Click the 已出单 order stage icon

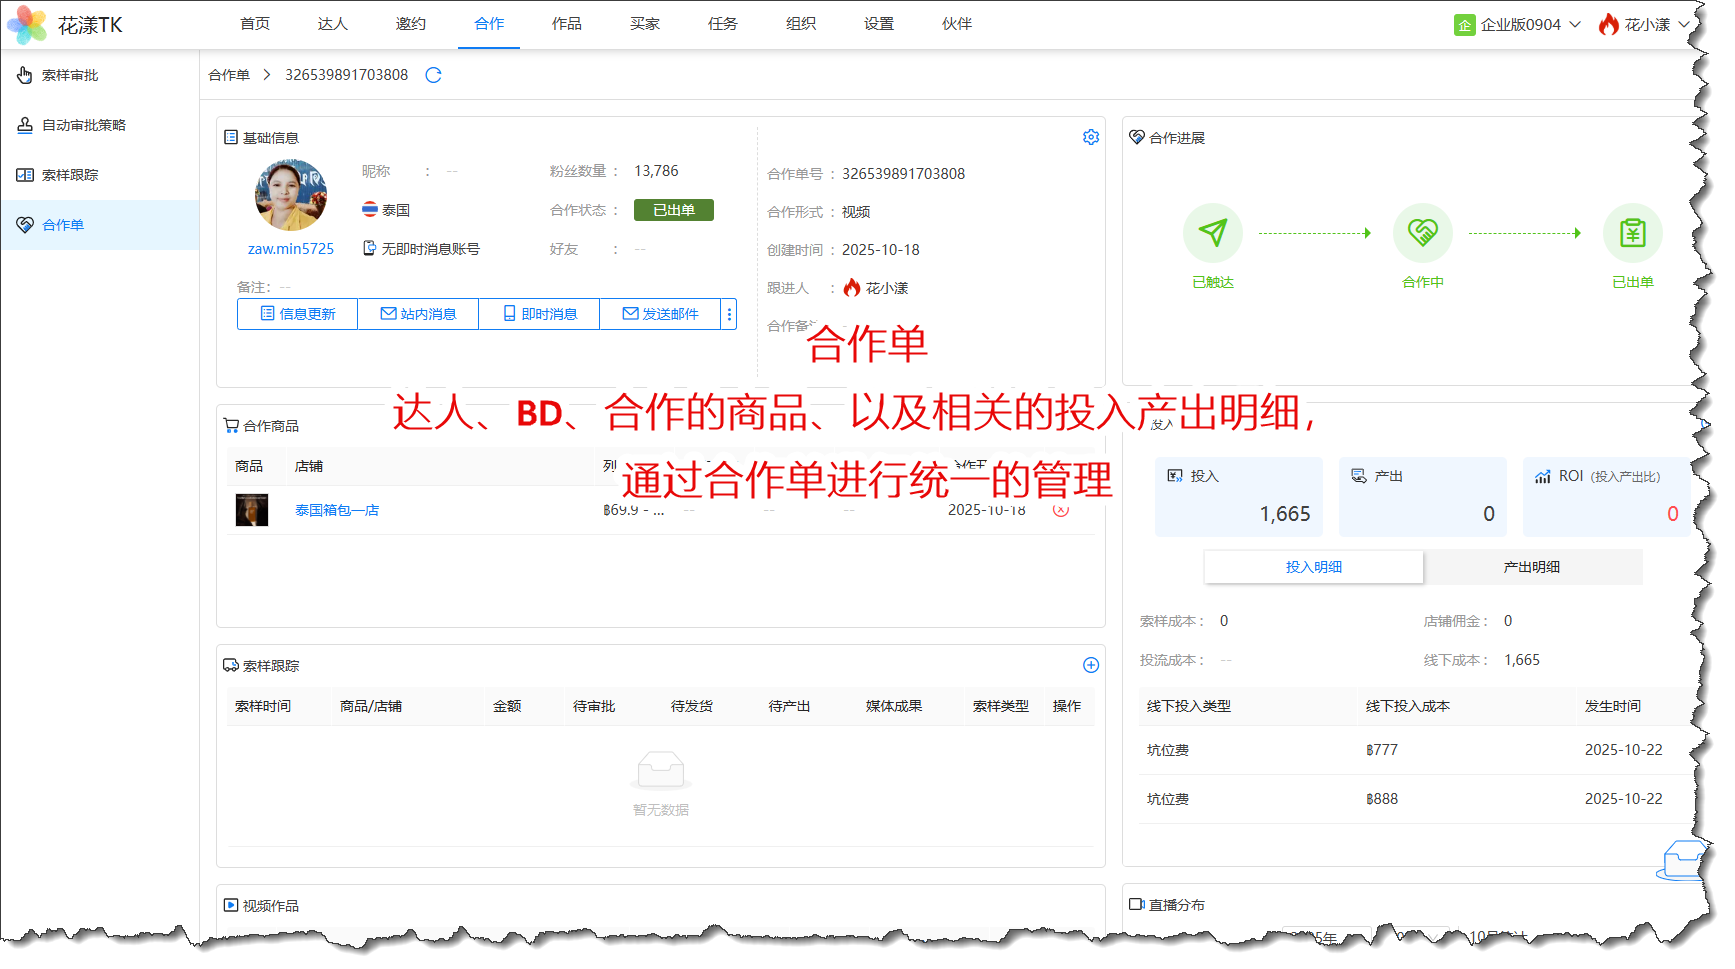1632,233
